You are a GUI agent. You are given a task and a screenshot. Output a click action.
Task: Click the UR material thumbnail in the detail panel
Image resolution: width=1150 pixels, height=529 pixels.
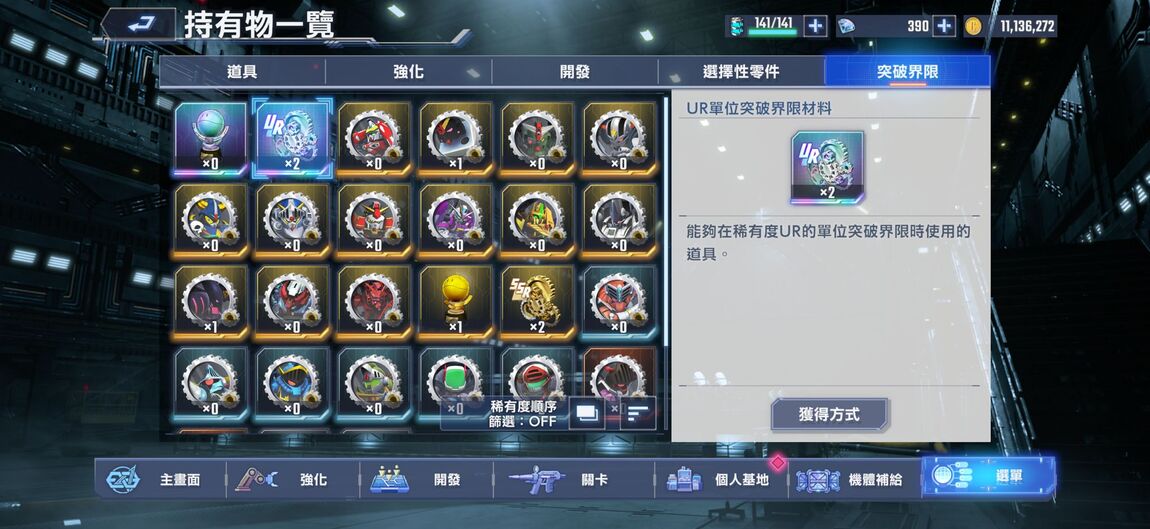pyautogui.click(x=827, y=167)
